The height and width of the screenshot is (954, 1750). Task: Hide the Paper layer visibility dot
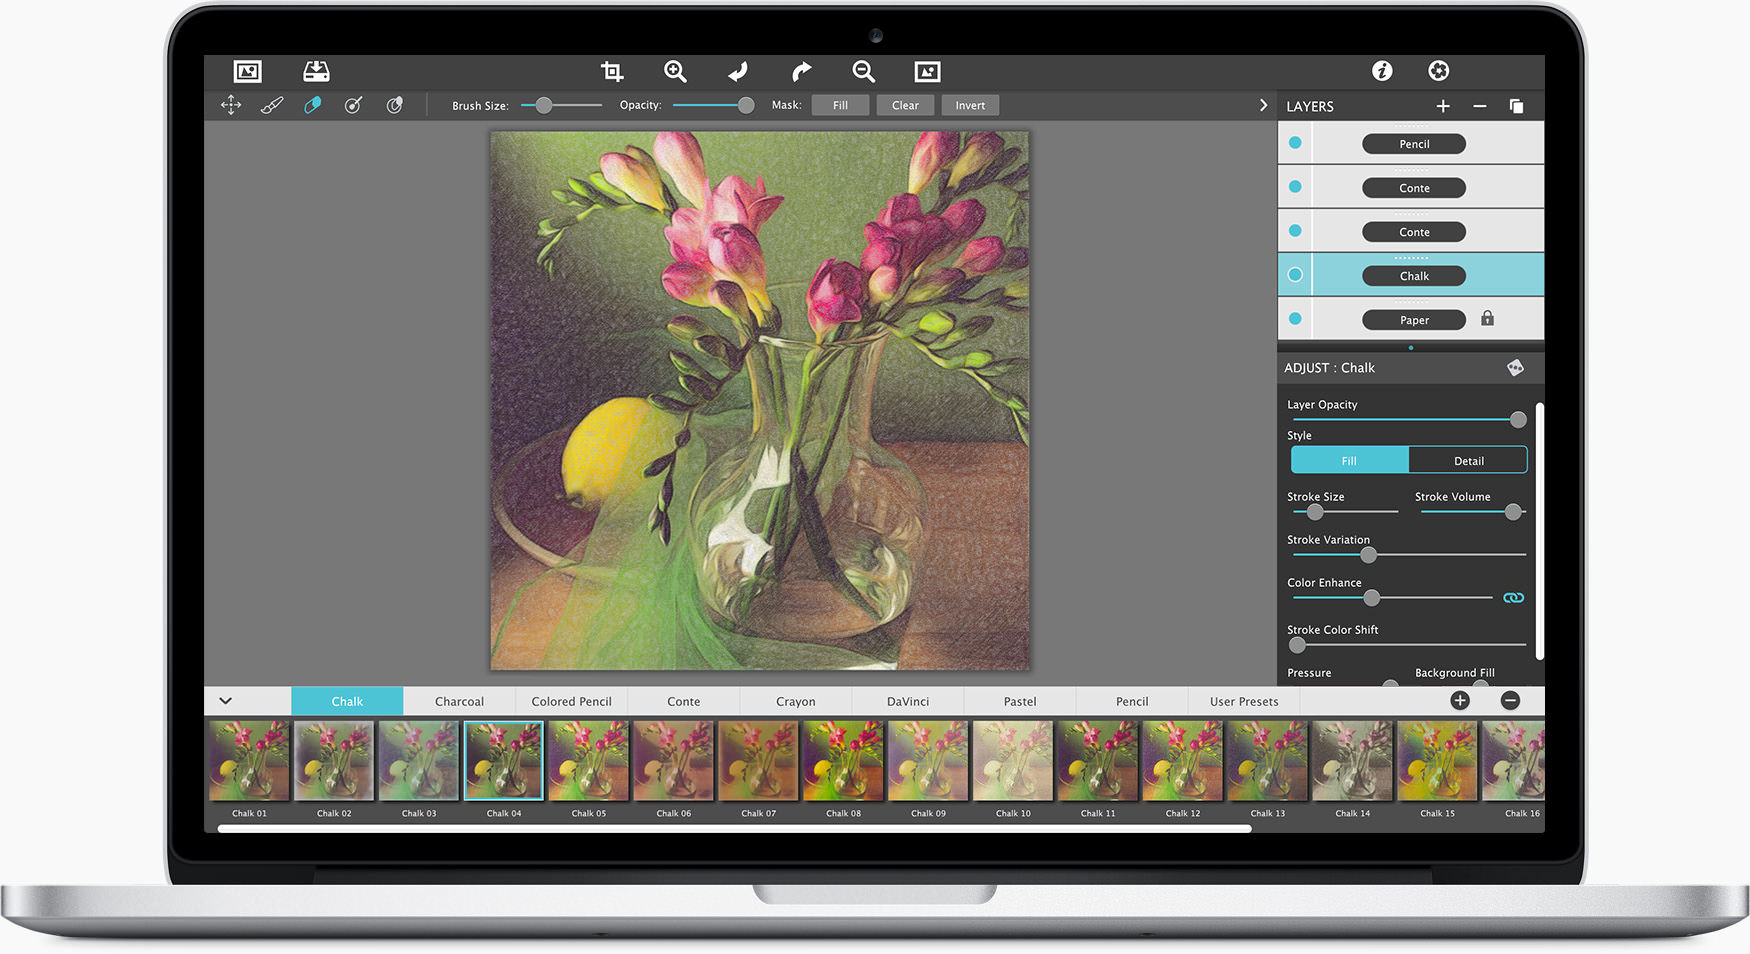[1295, 319]
